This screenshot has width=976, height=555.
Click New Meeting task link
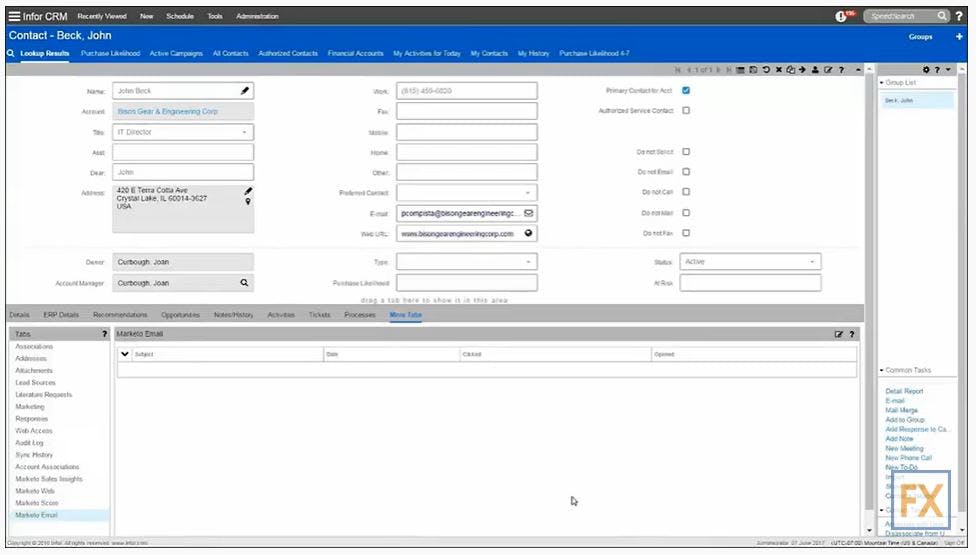(x=904, y=449)
